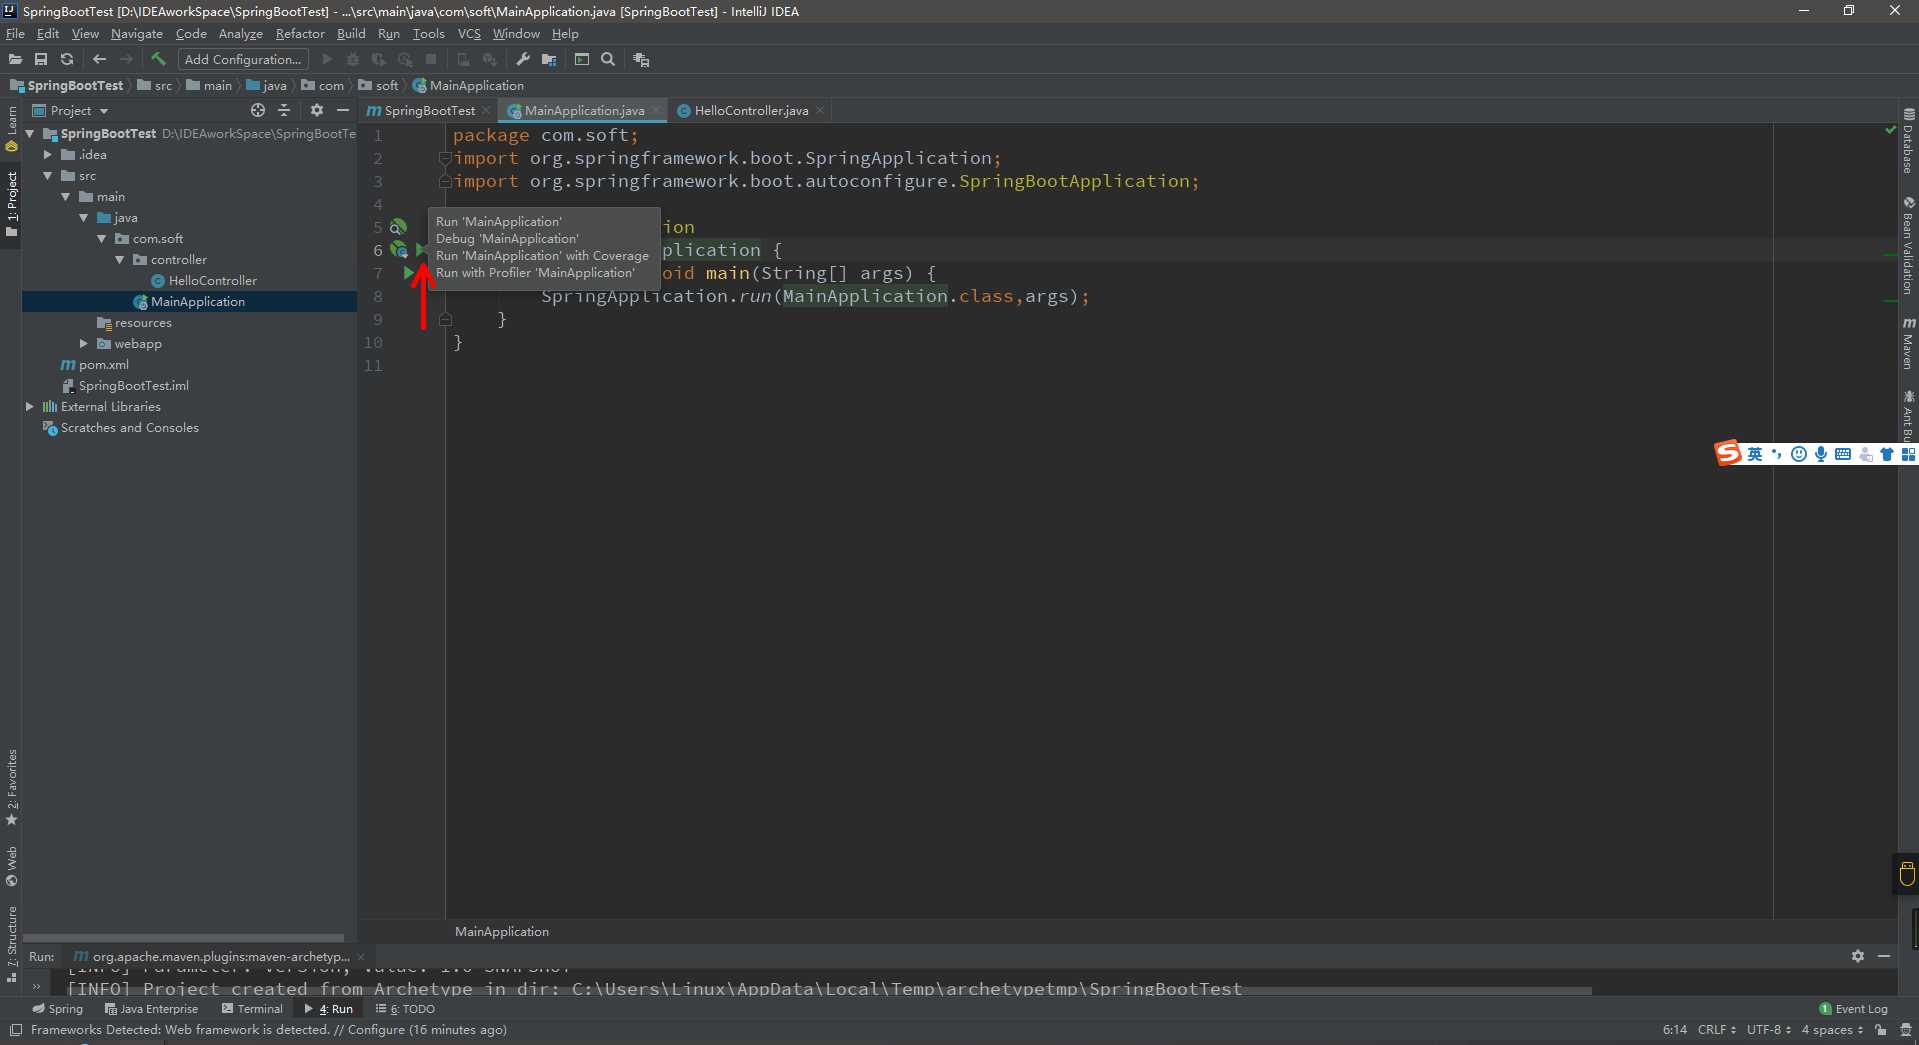Open the Database side tool window
Screen dimensions: 1919x1045
coord(1908,140)
